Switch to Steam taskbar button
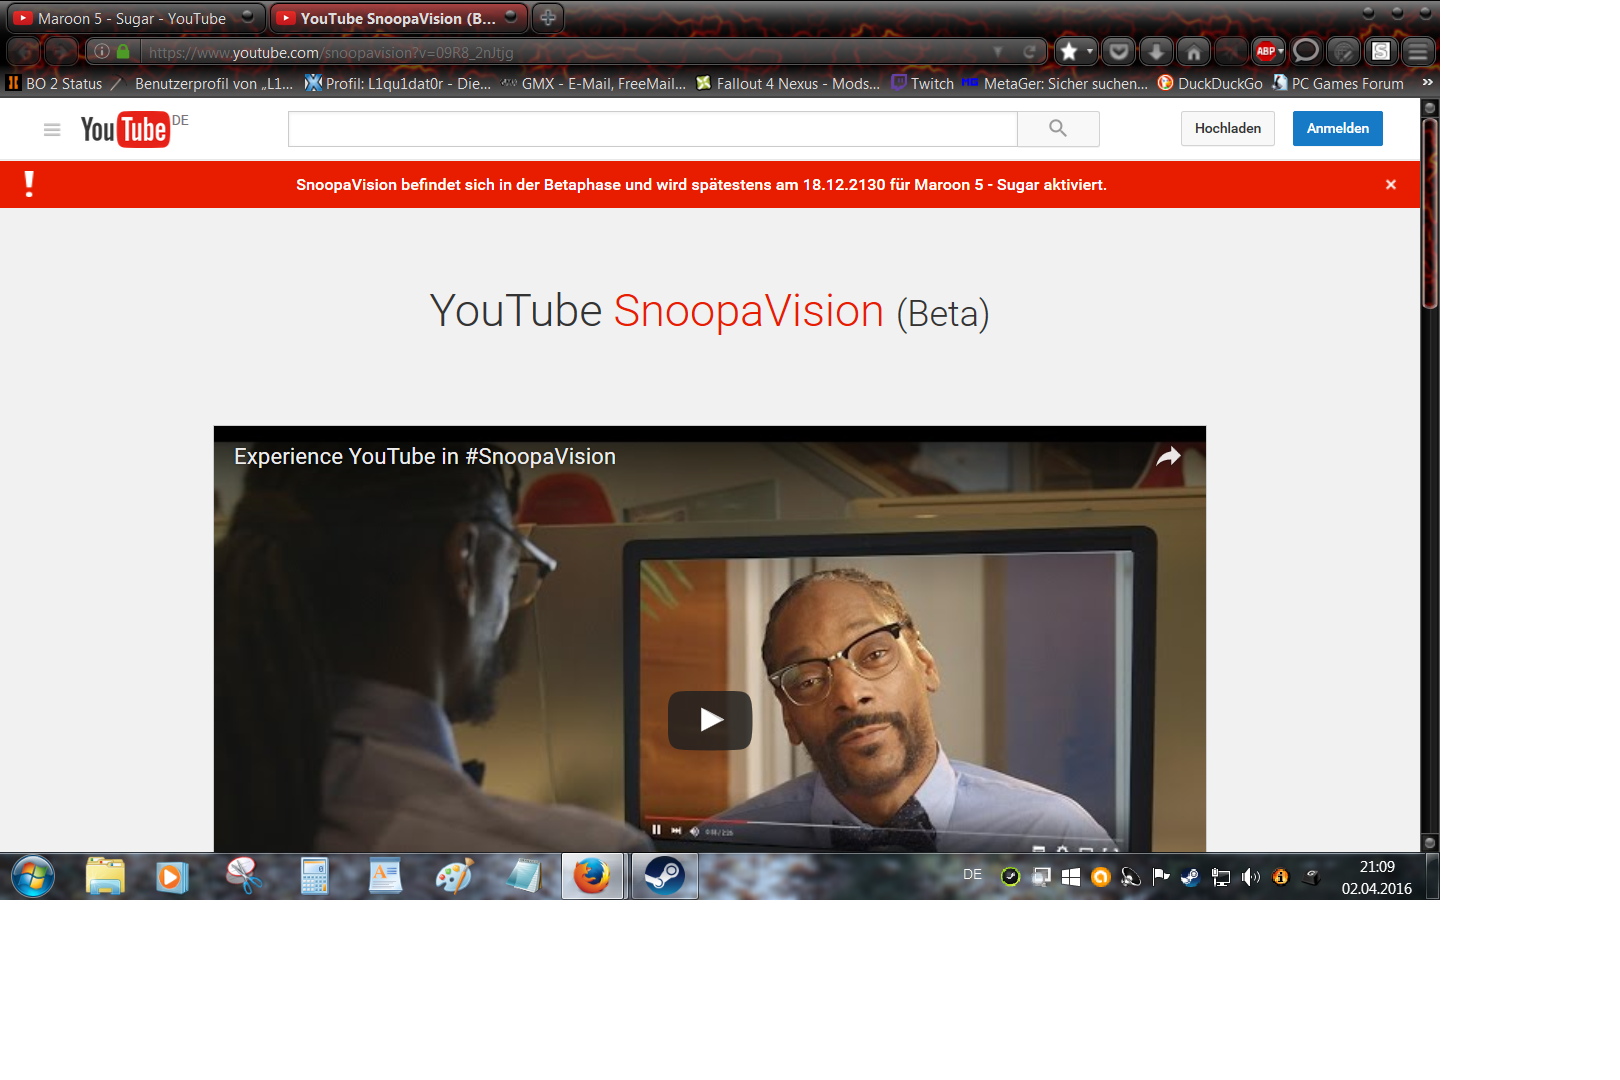Screen dimensions: 1620x1080 (664, 877)
